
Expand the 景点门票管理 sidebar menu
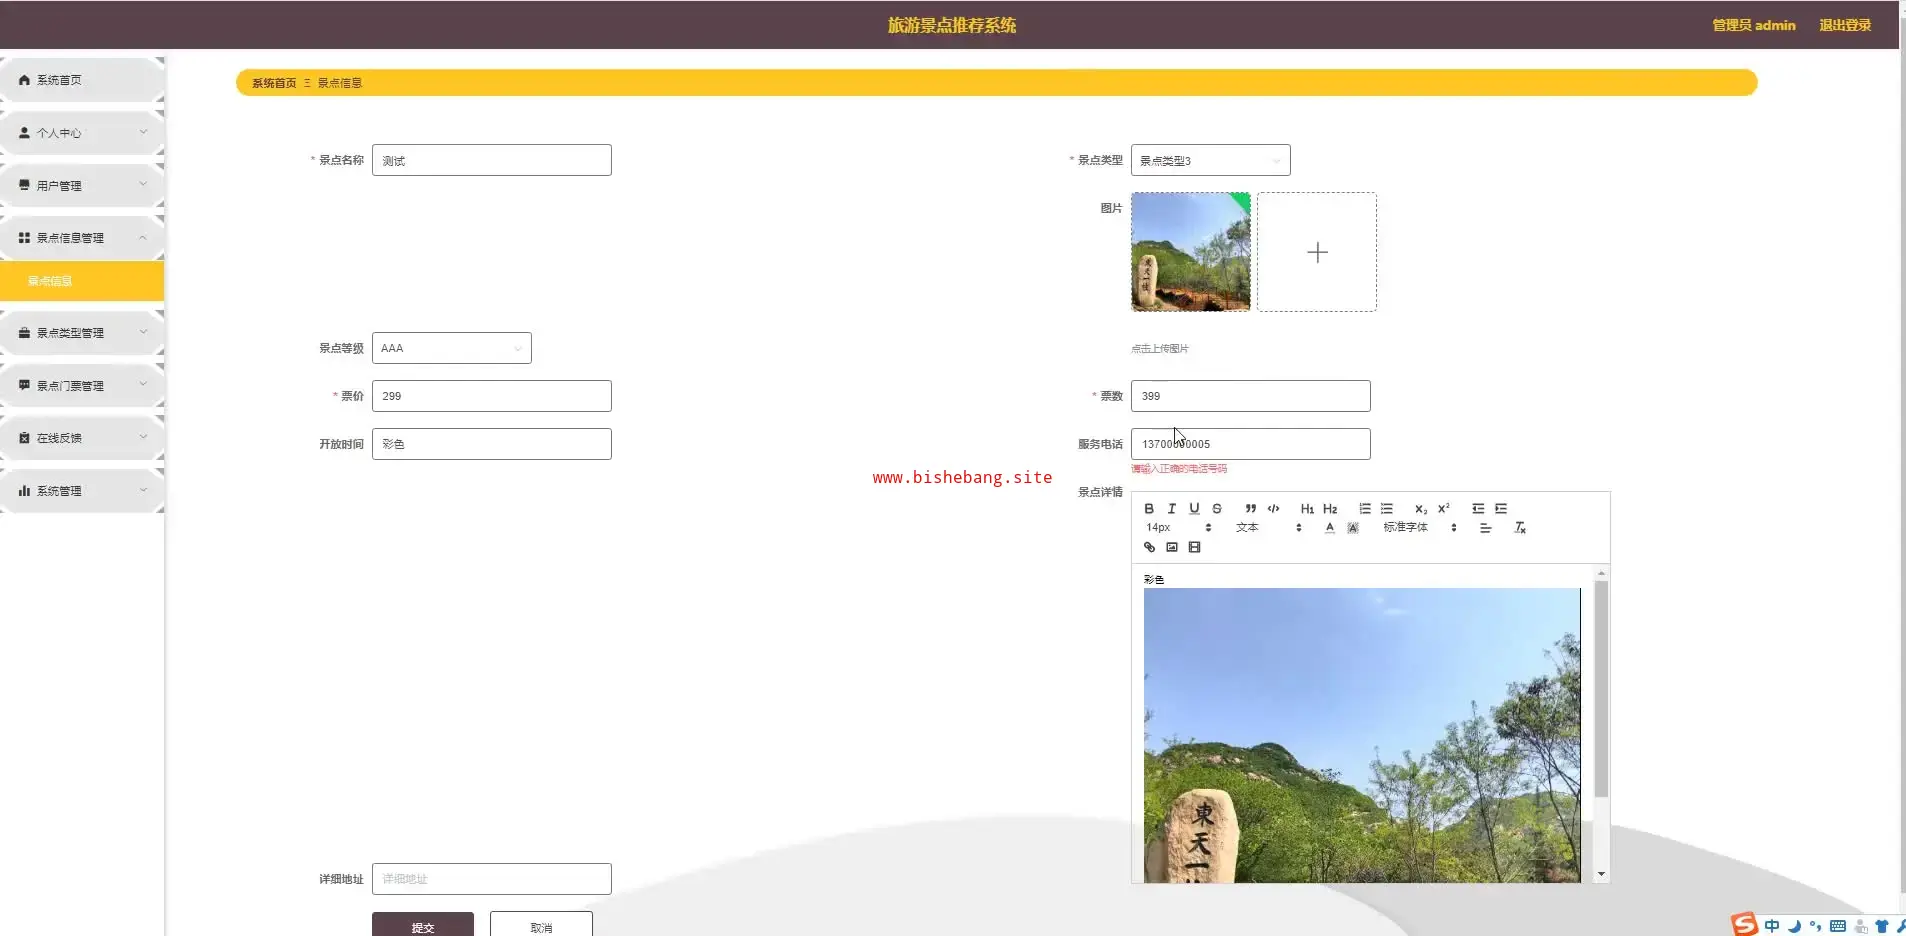[82, 386]
